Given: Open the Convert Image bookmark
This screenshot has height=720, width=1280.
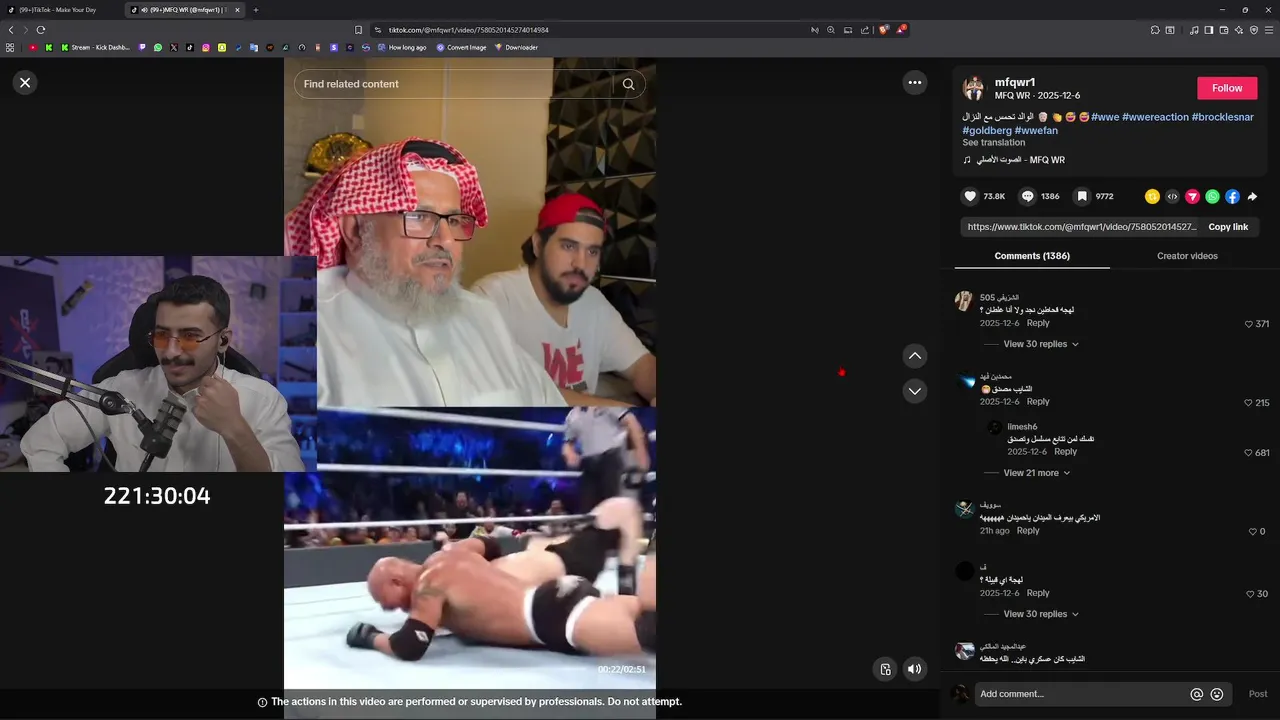Looking at the screenshot, I should pos(461,47).
